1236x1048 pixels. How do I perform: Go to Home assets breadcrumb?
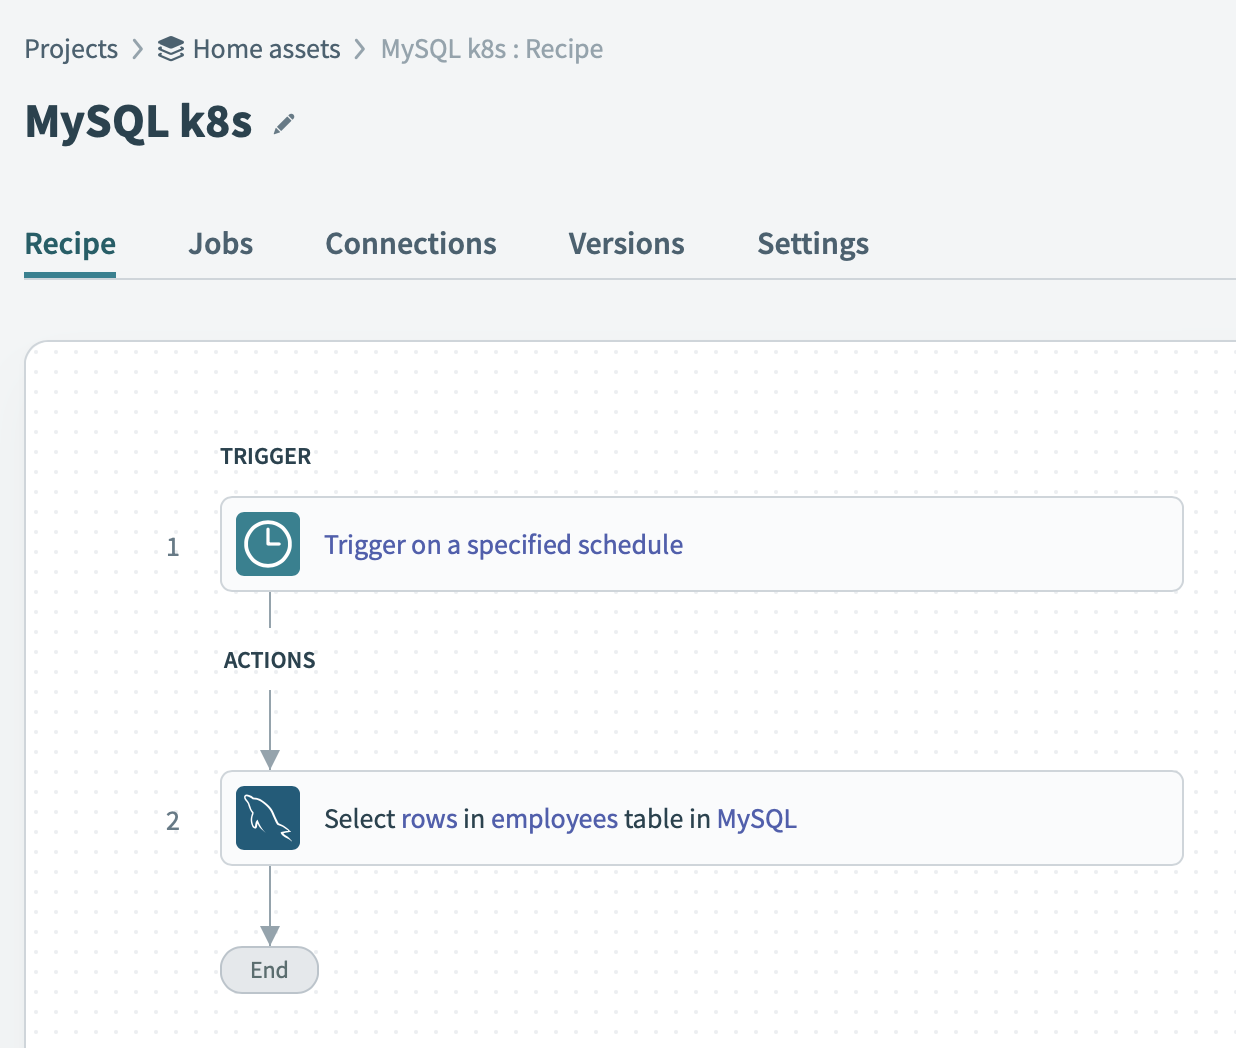point(266,49)
